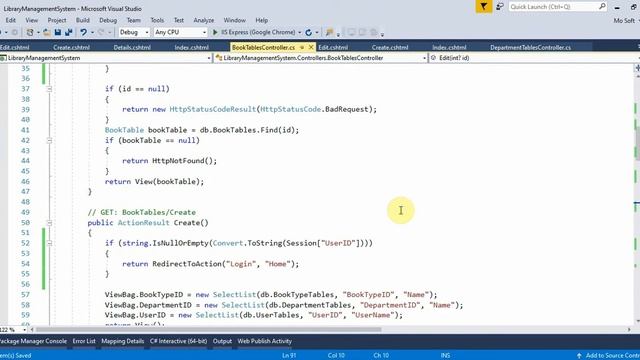Open the Mapping Details panel
This screenshot has width=640, height=360.
pyautogui.click(x=122, y=341)
